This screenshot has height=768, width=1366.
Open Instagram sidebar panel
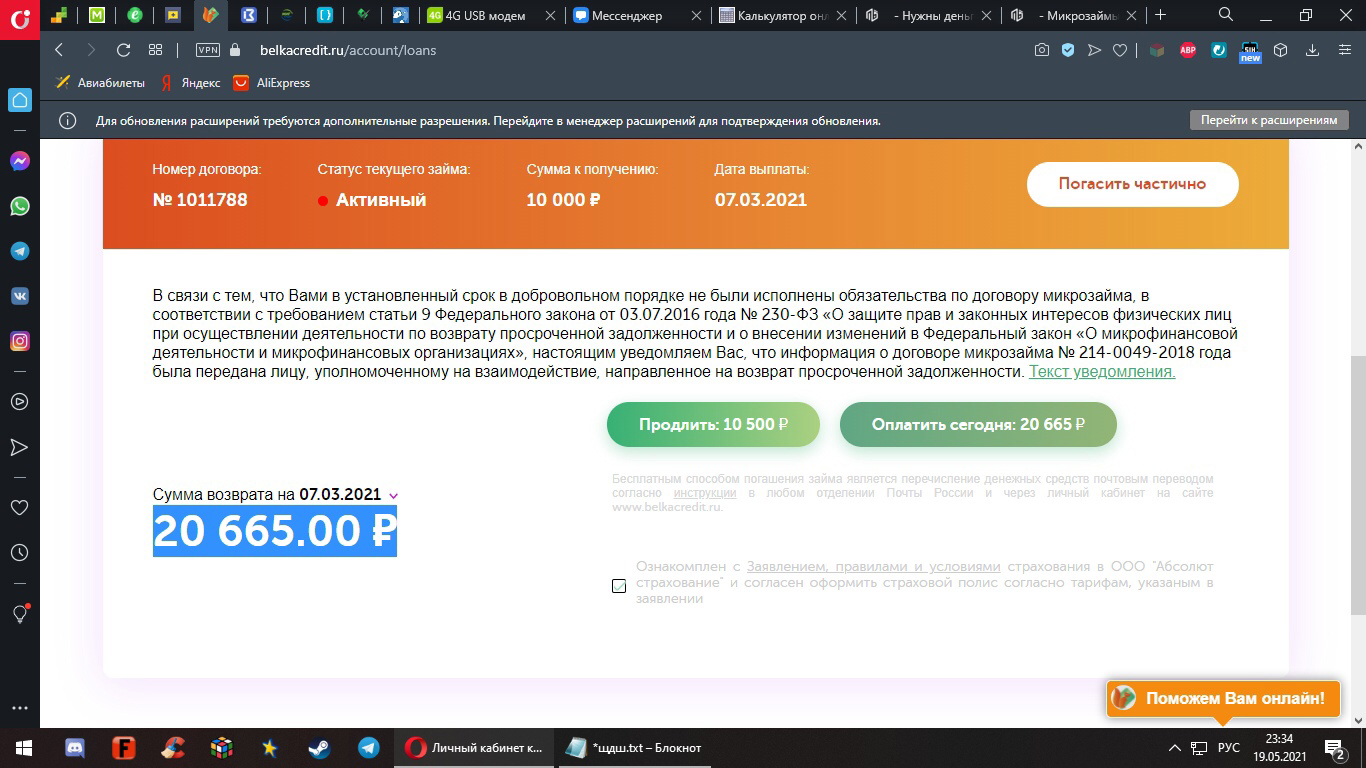pyautogui.click(x=19, y=341)
